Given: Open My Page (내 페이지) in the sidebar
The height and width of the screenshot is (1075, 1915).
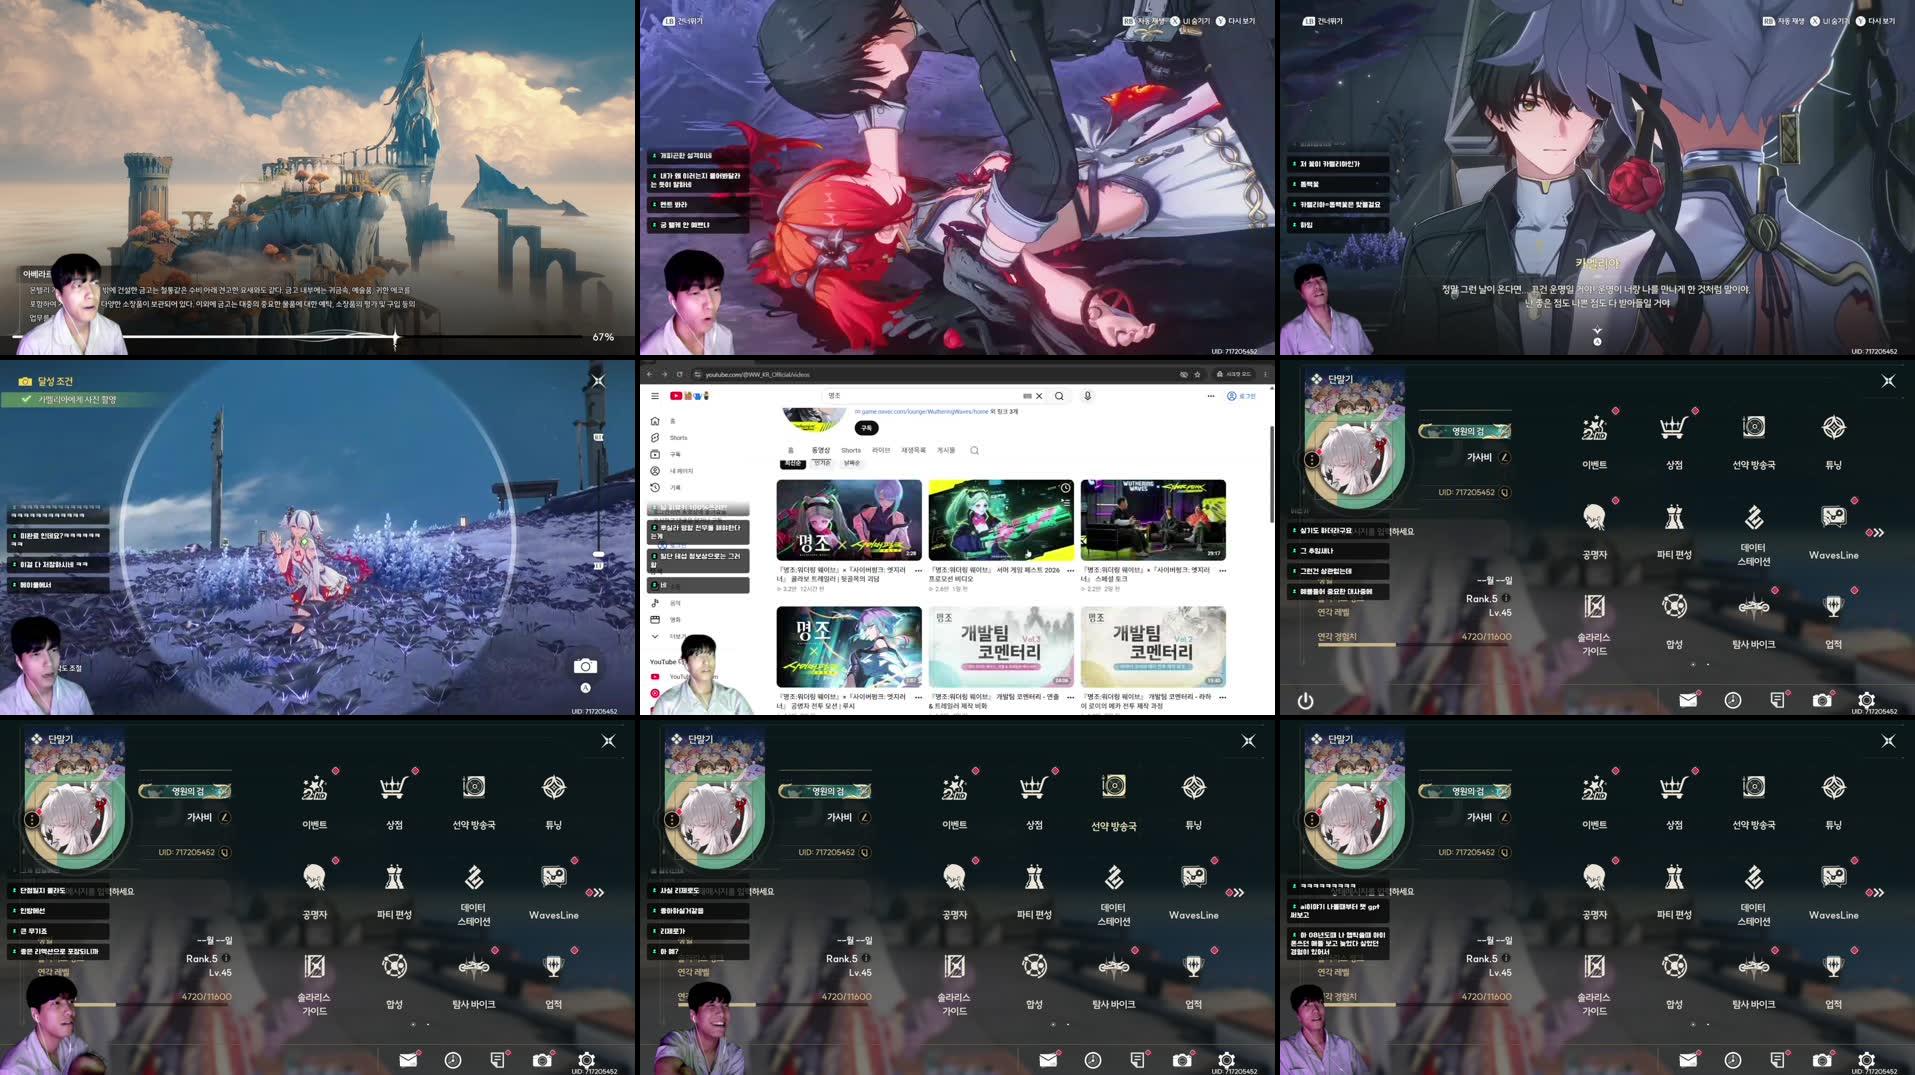Looking at the screenshot, I should pyautogui.click(x=671, y=471).
